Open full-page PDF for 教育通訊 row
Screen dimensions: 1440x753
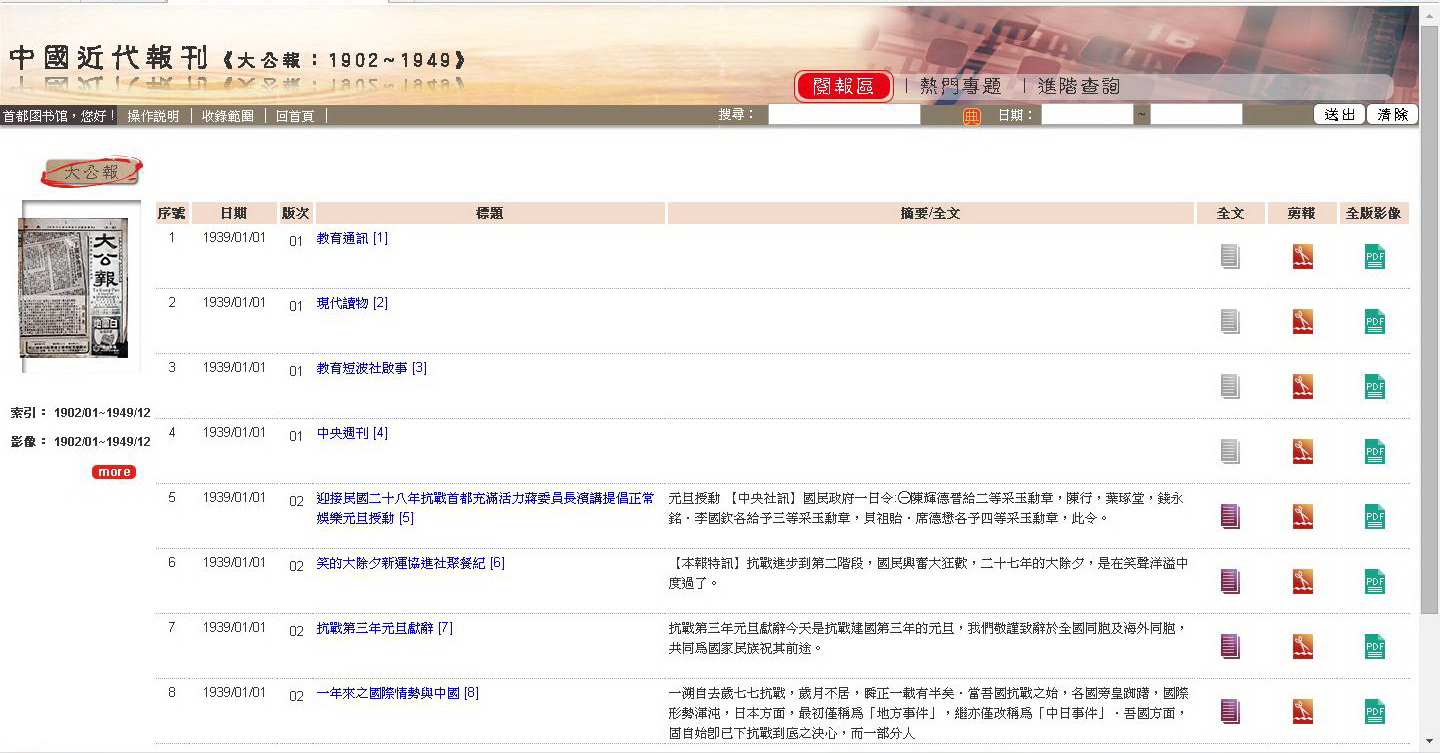click(x=1375, y=257)
